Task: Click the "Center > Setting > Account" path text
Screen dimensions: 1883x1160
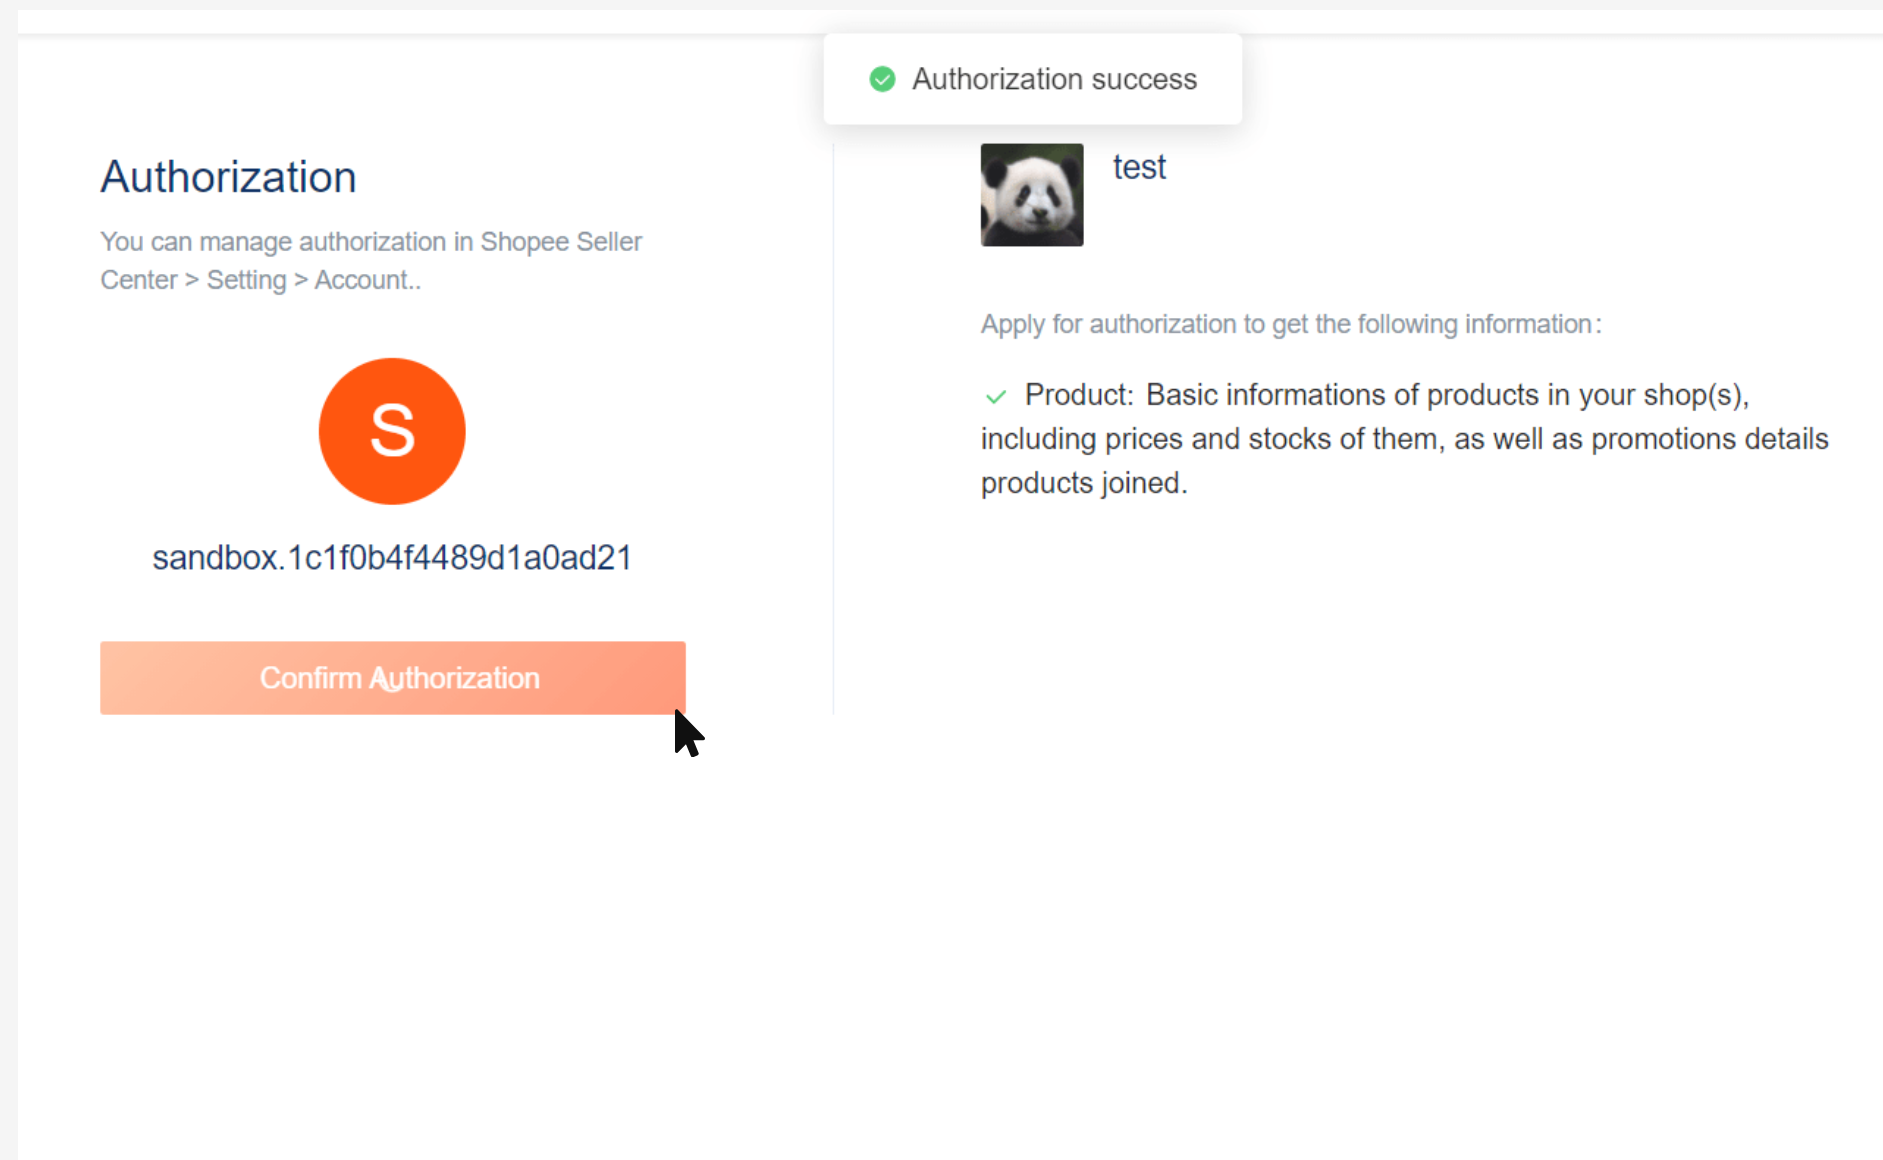Action: 260,280
